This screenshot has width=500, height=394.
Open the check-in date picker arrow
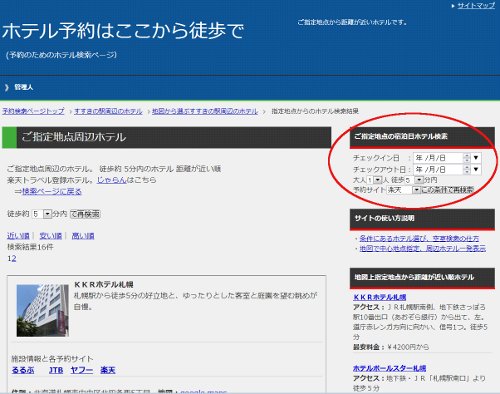point(476,158)
